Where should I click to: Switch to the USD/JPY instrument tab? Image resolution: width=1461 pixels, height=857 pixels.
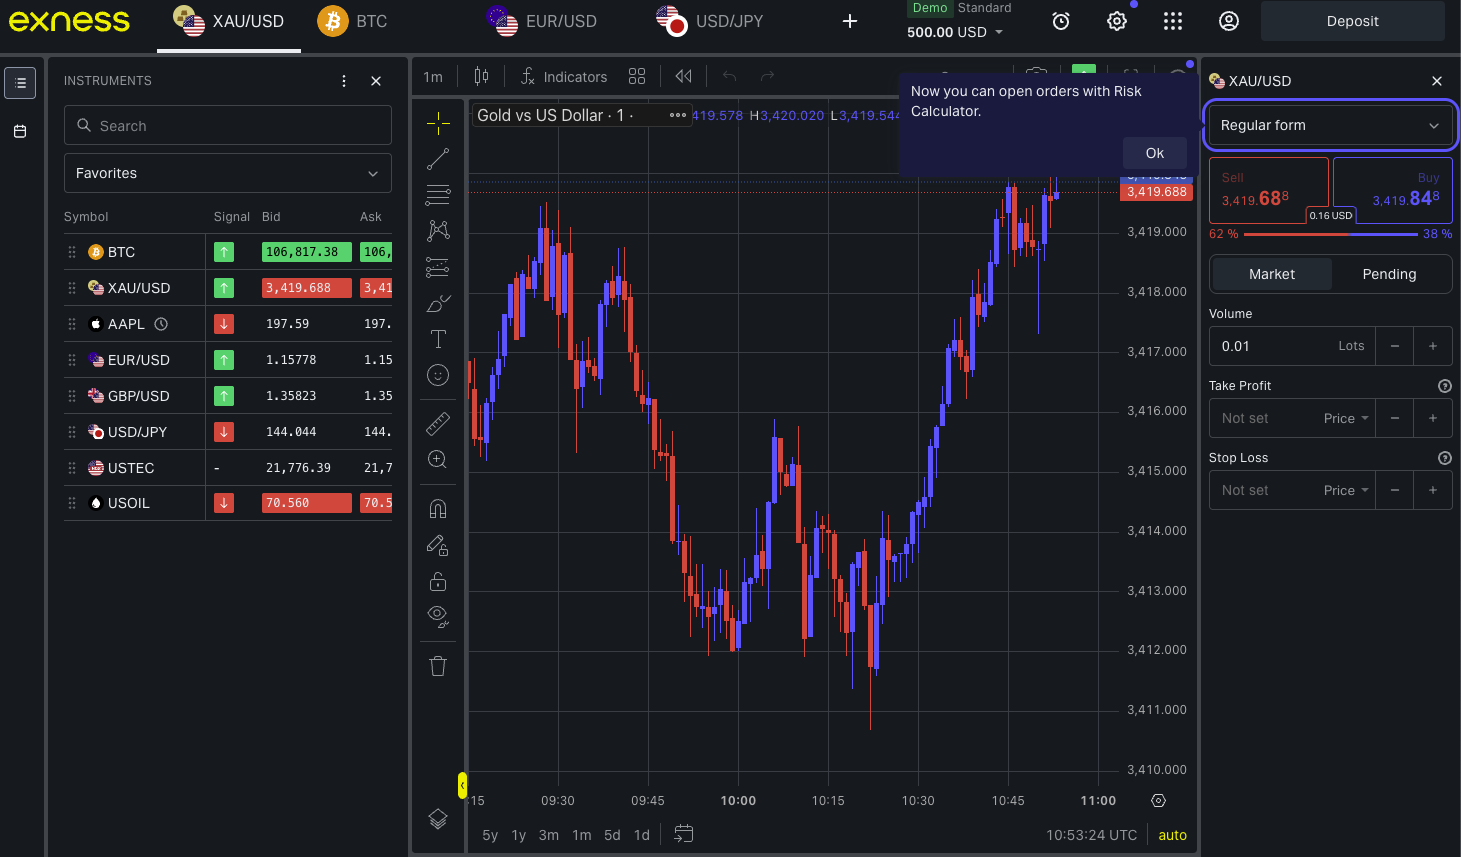710,21
